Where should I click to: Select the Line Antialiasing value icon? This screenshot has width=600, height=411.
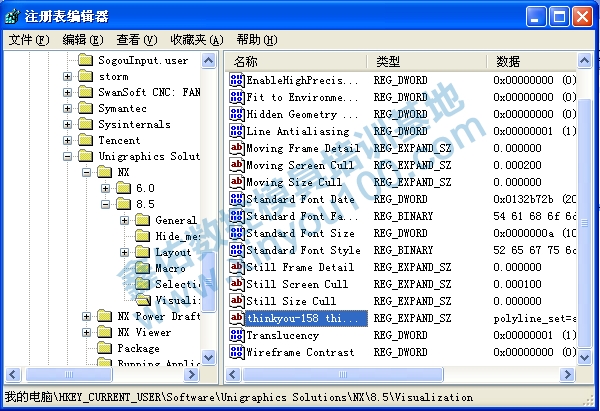(x=236, y=131)
